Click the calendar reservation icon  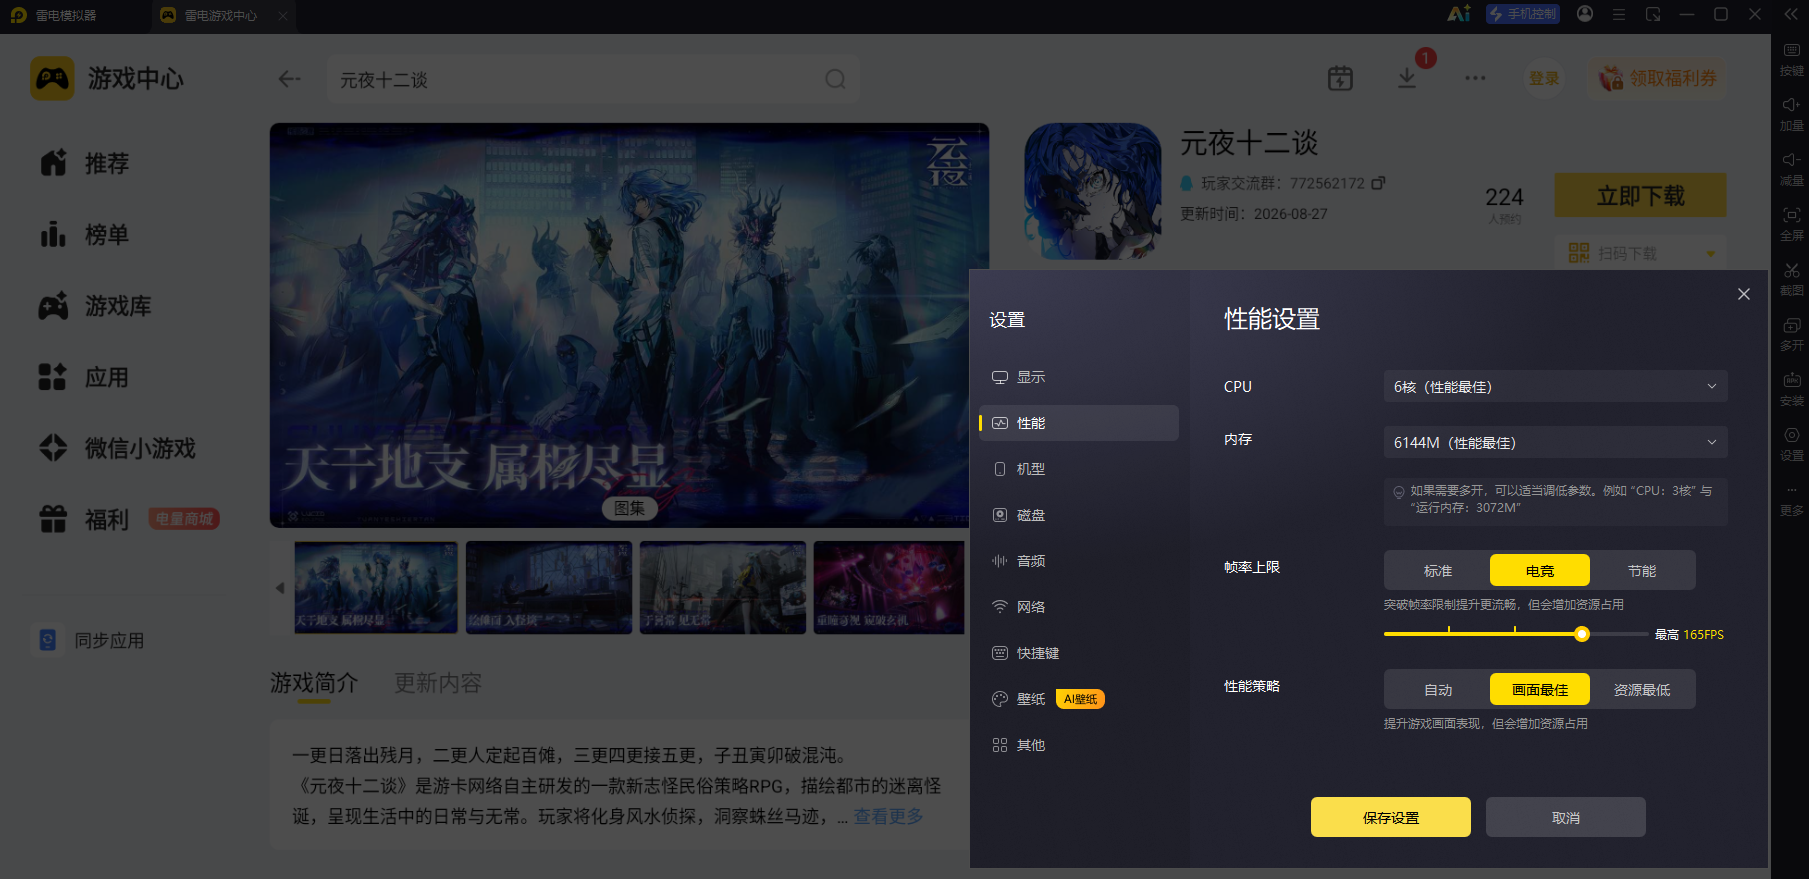(1340, 78)
